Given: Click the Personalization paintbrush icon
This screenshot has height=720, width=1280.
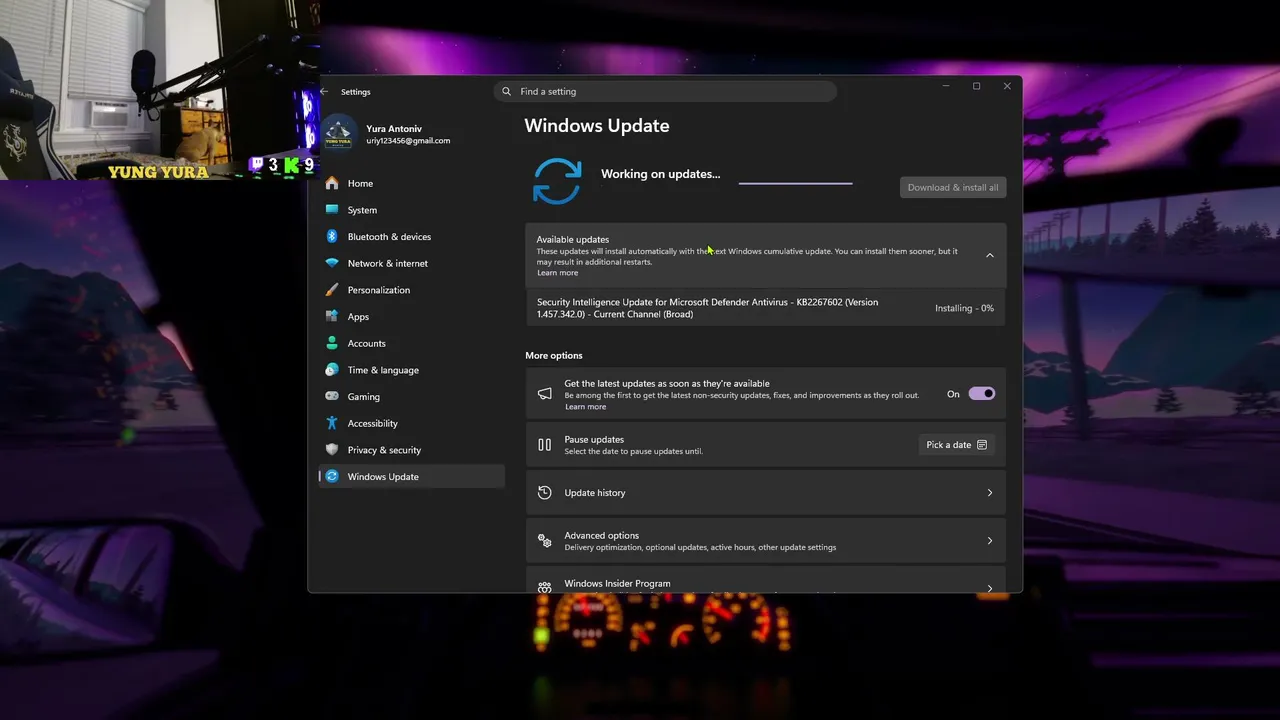Looking at the screenshot, I should point(332,290).
